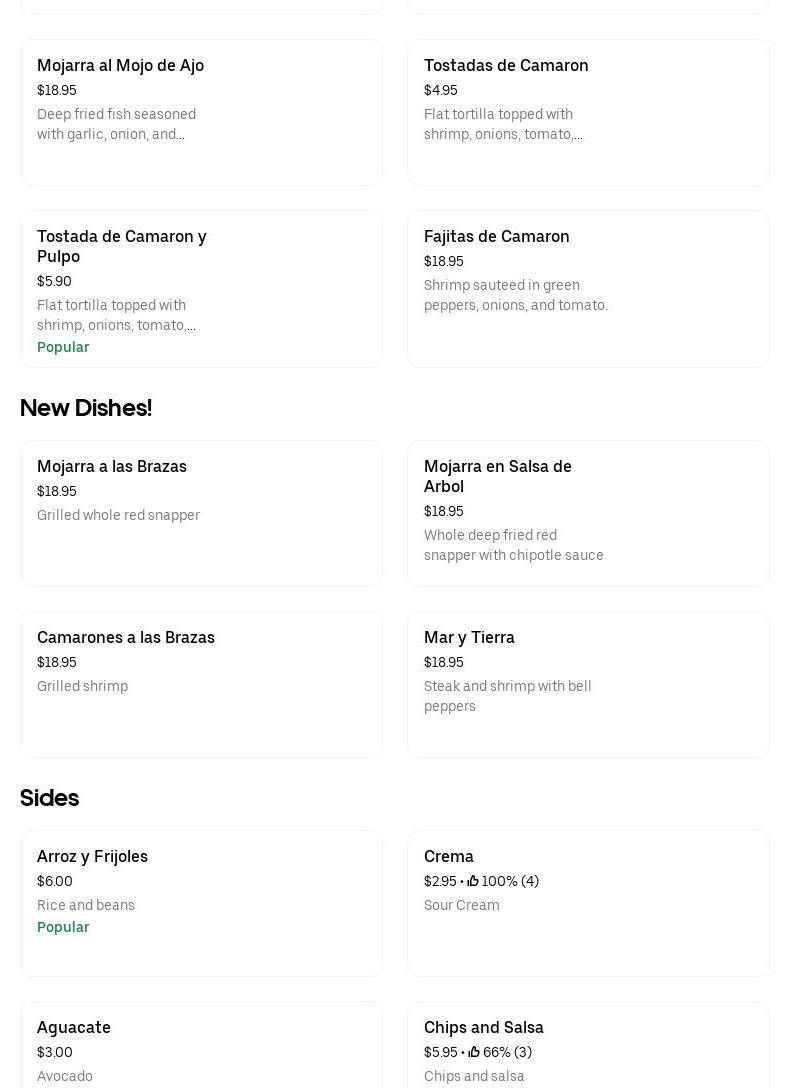Screen dimensions: 804x1088
Task: Open the Camarones a las Brazas card
Action: click(x=126, y=638)
